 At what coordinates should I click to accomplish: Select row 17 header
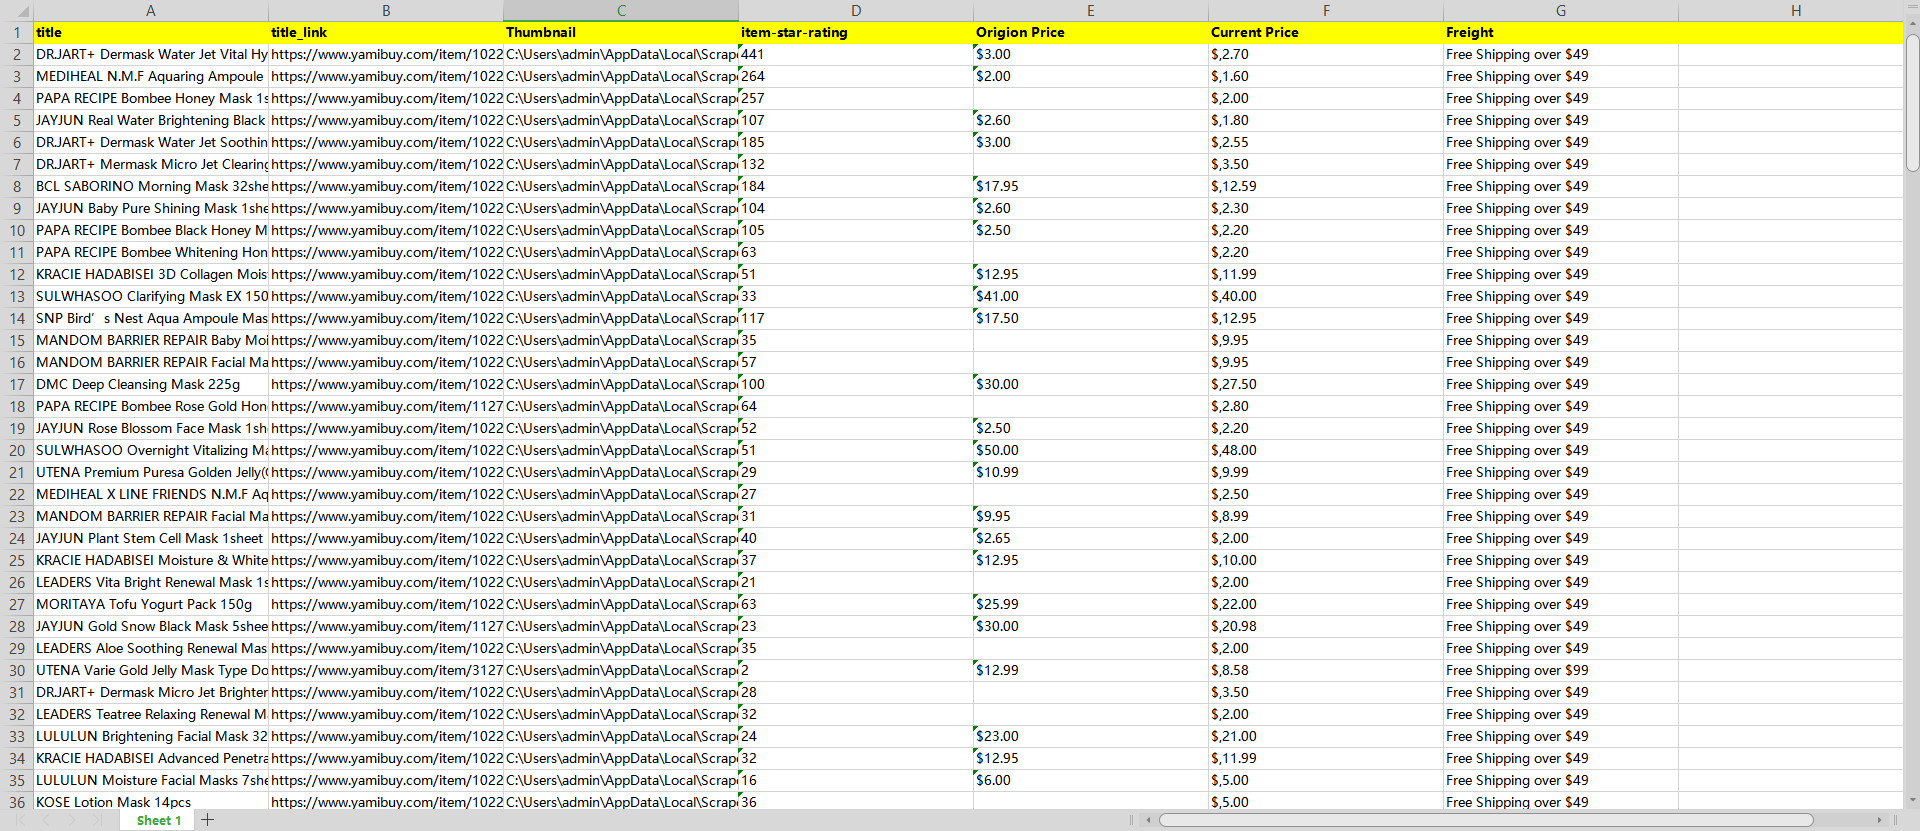click(x=17, y=384)
